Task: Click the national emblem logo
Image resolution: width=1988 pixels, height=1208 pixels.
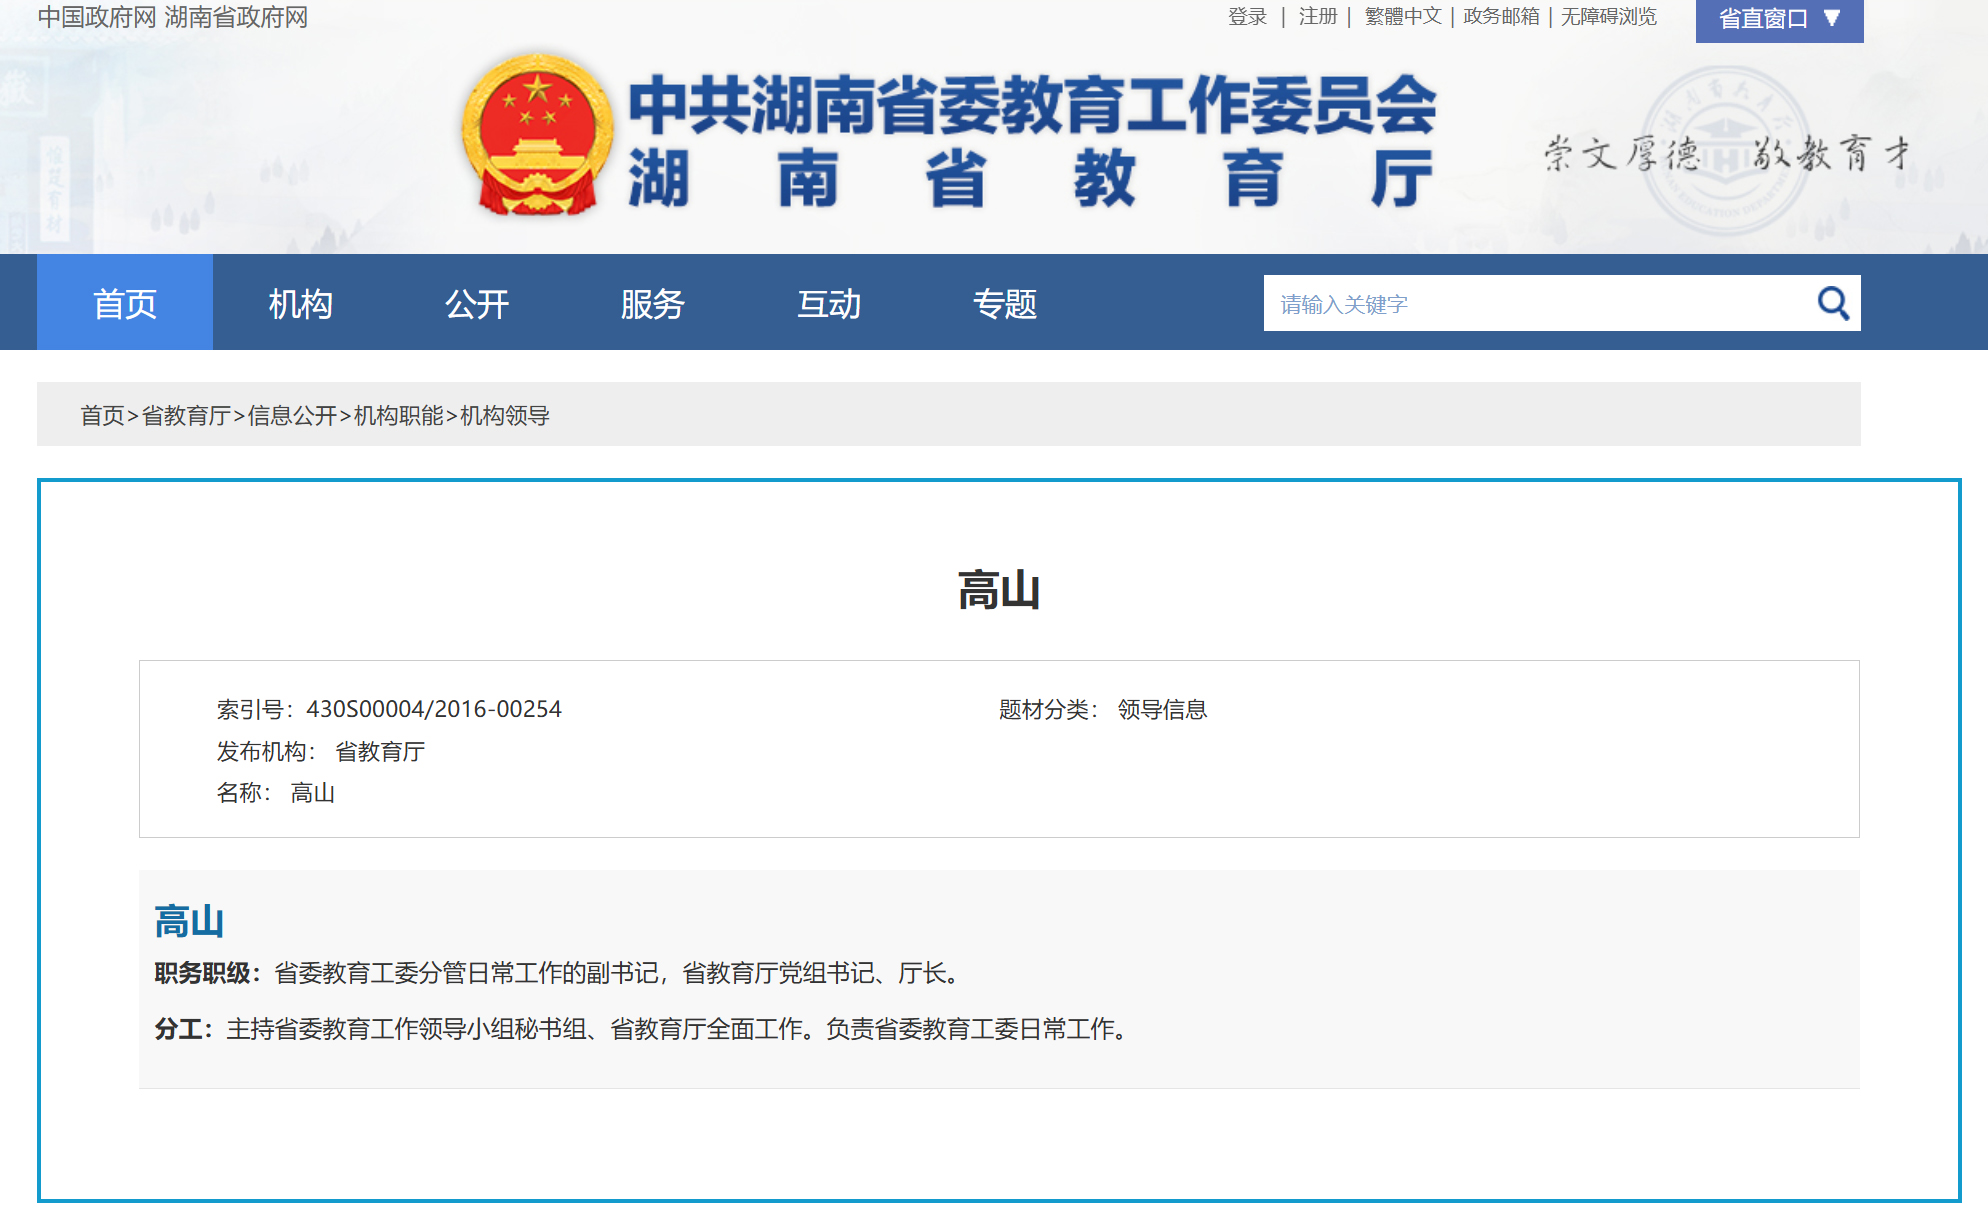Action: [x=537, y=135]
